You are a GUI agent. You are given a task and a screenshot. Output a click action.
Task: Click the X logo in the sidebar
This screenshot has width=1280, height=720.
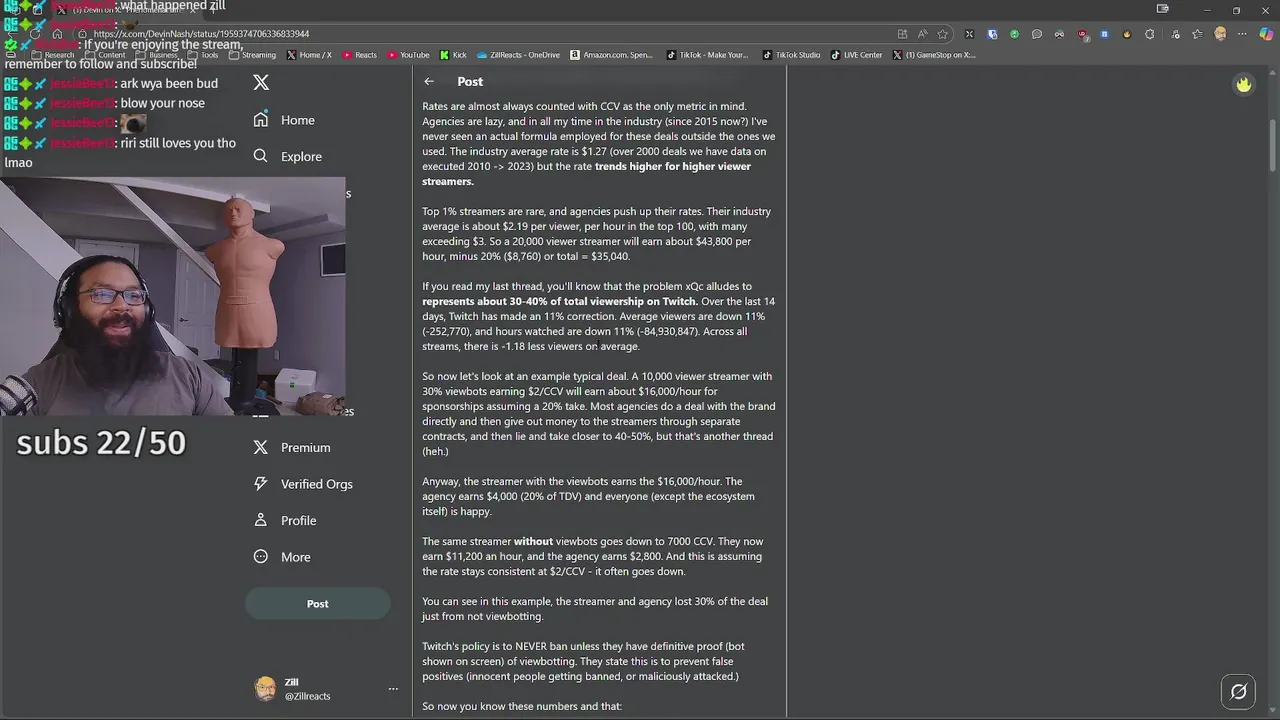[x=261, y=83]
